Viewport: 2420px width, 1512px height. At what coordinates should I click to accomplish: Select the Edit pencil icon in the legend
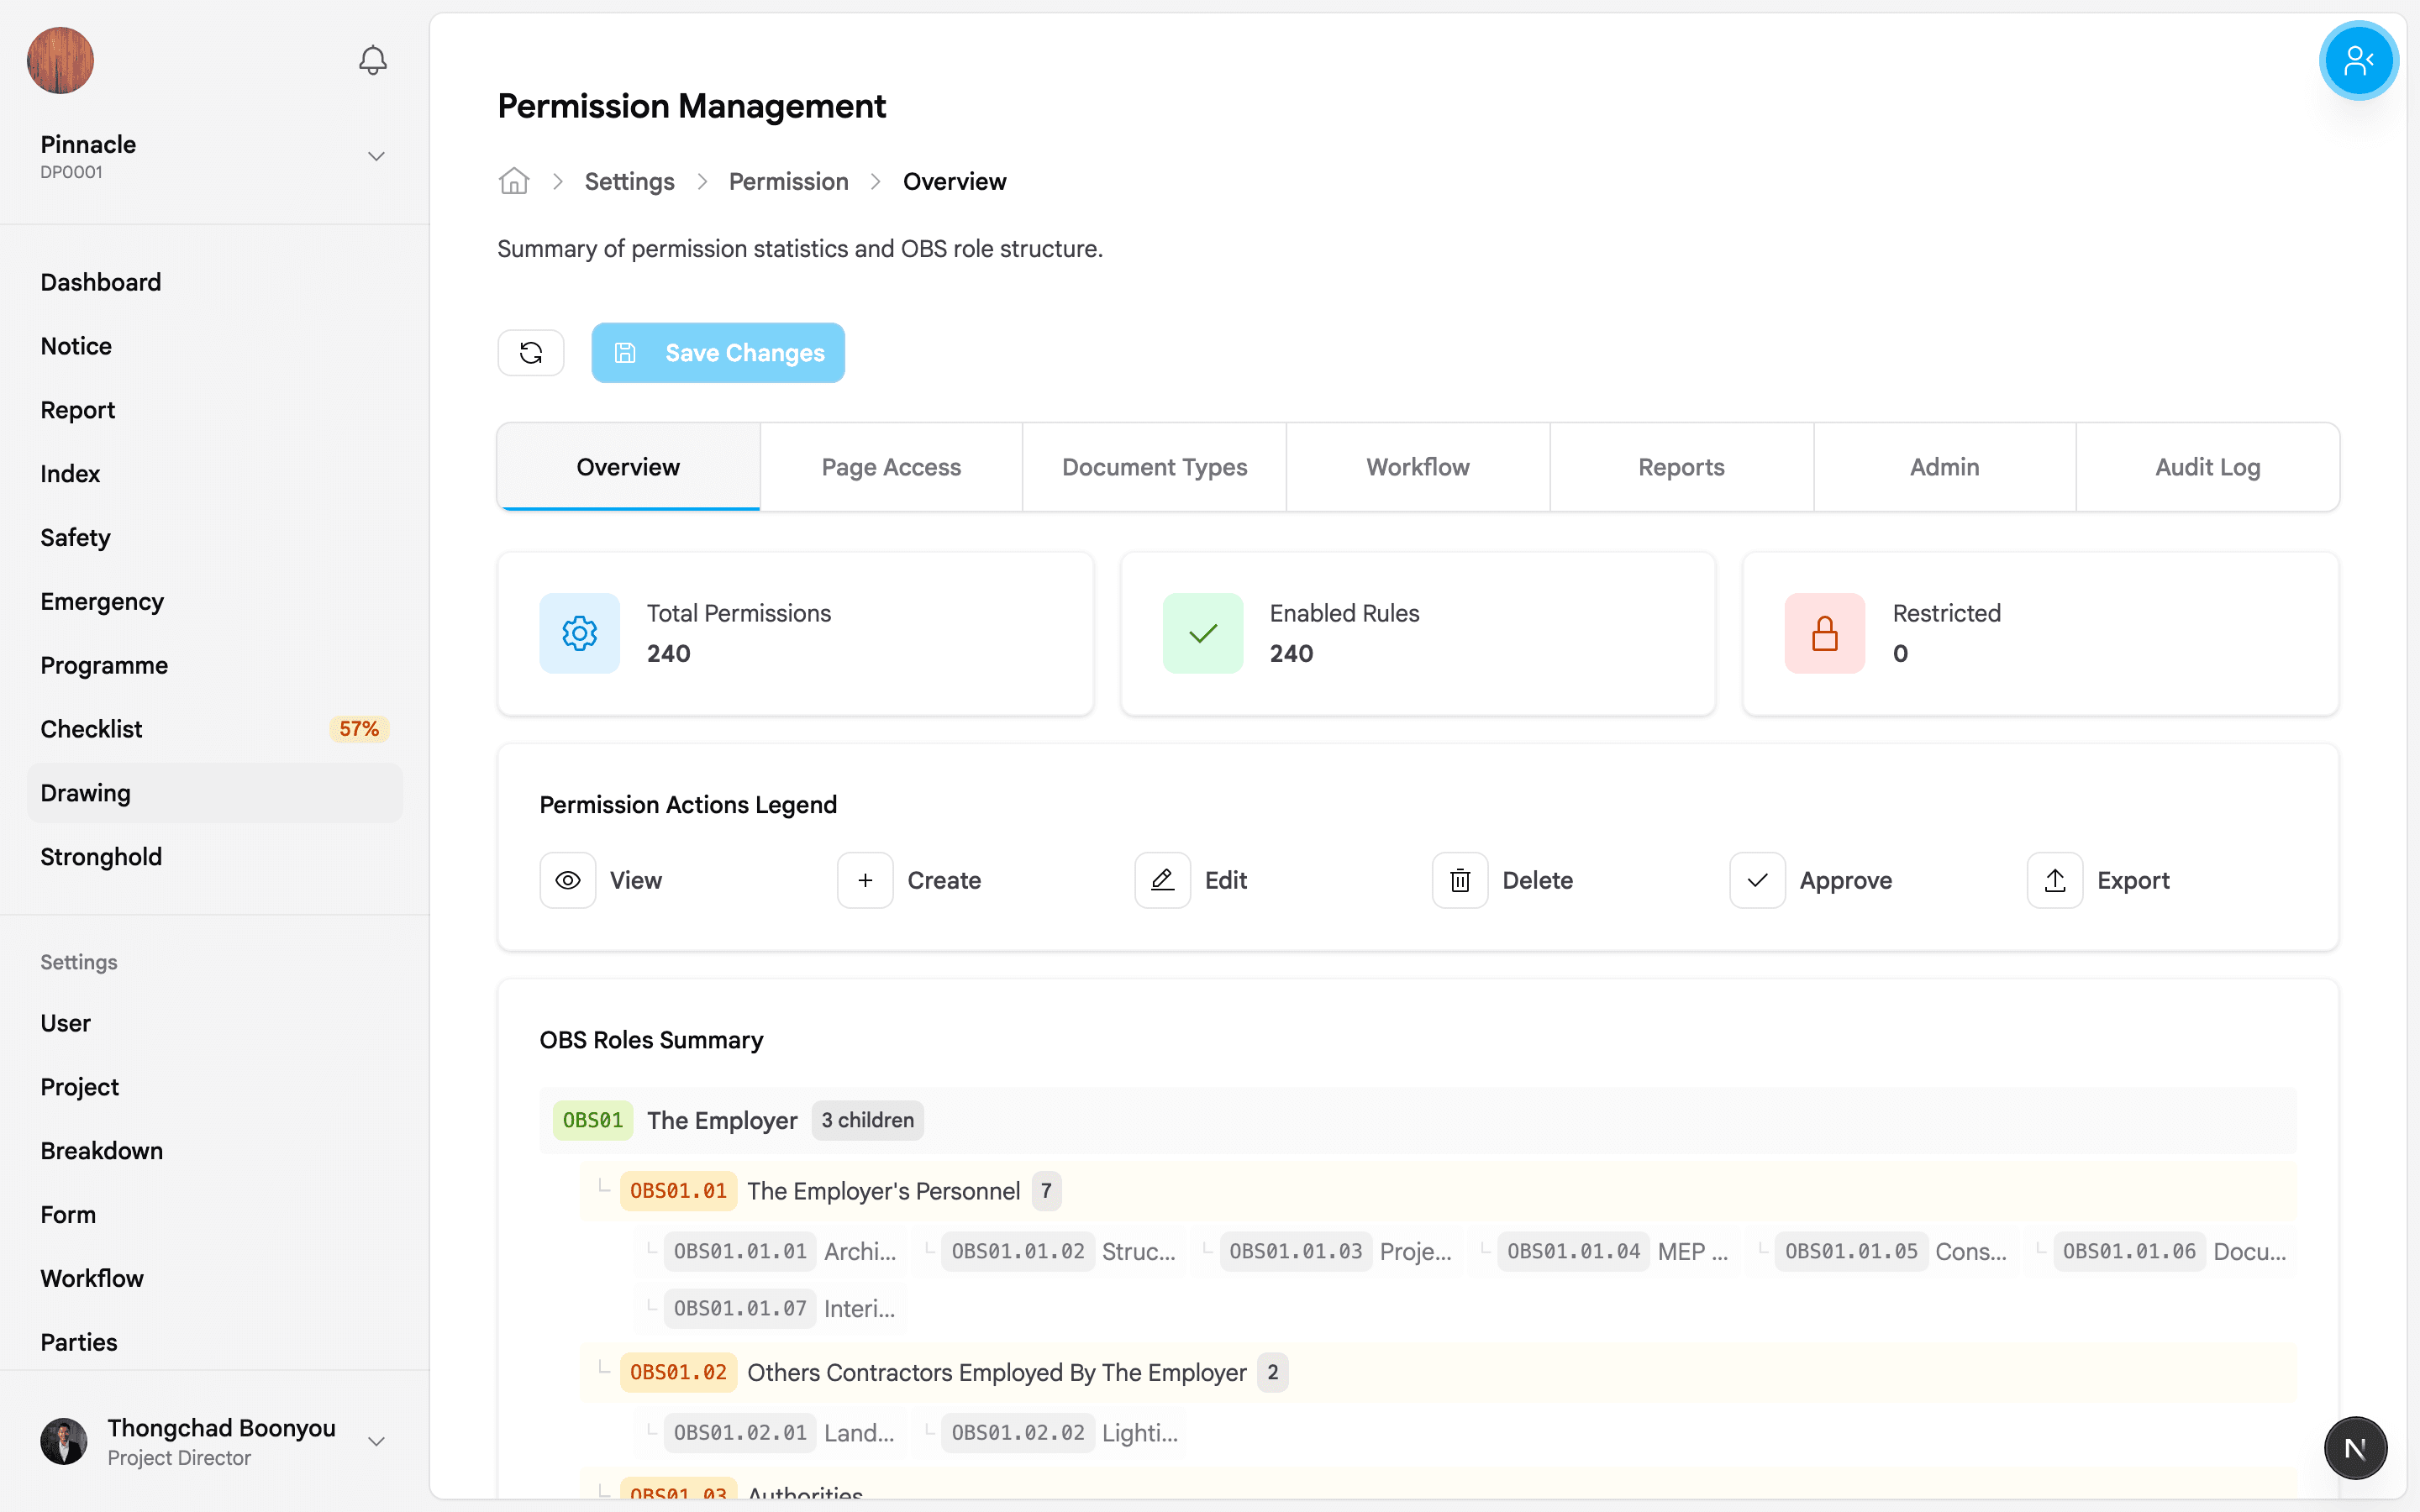coord(1161,880)
